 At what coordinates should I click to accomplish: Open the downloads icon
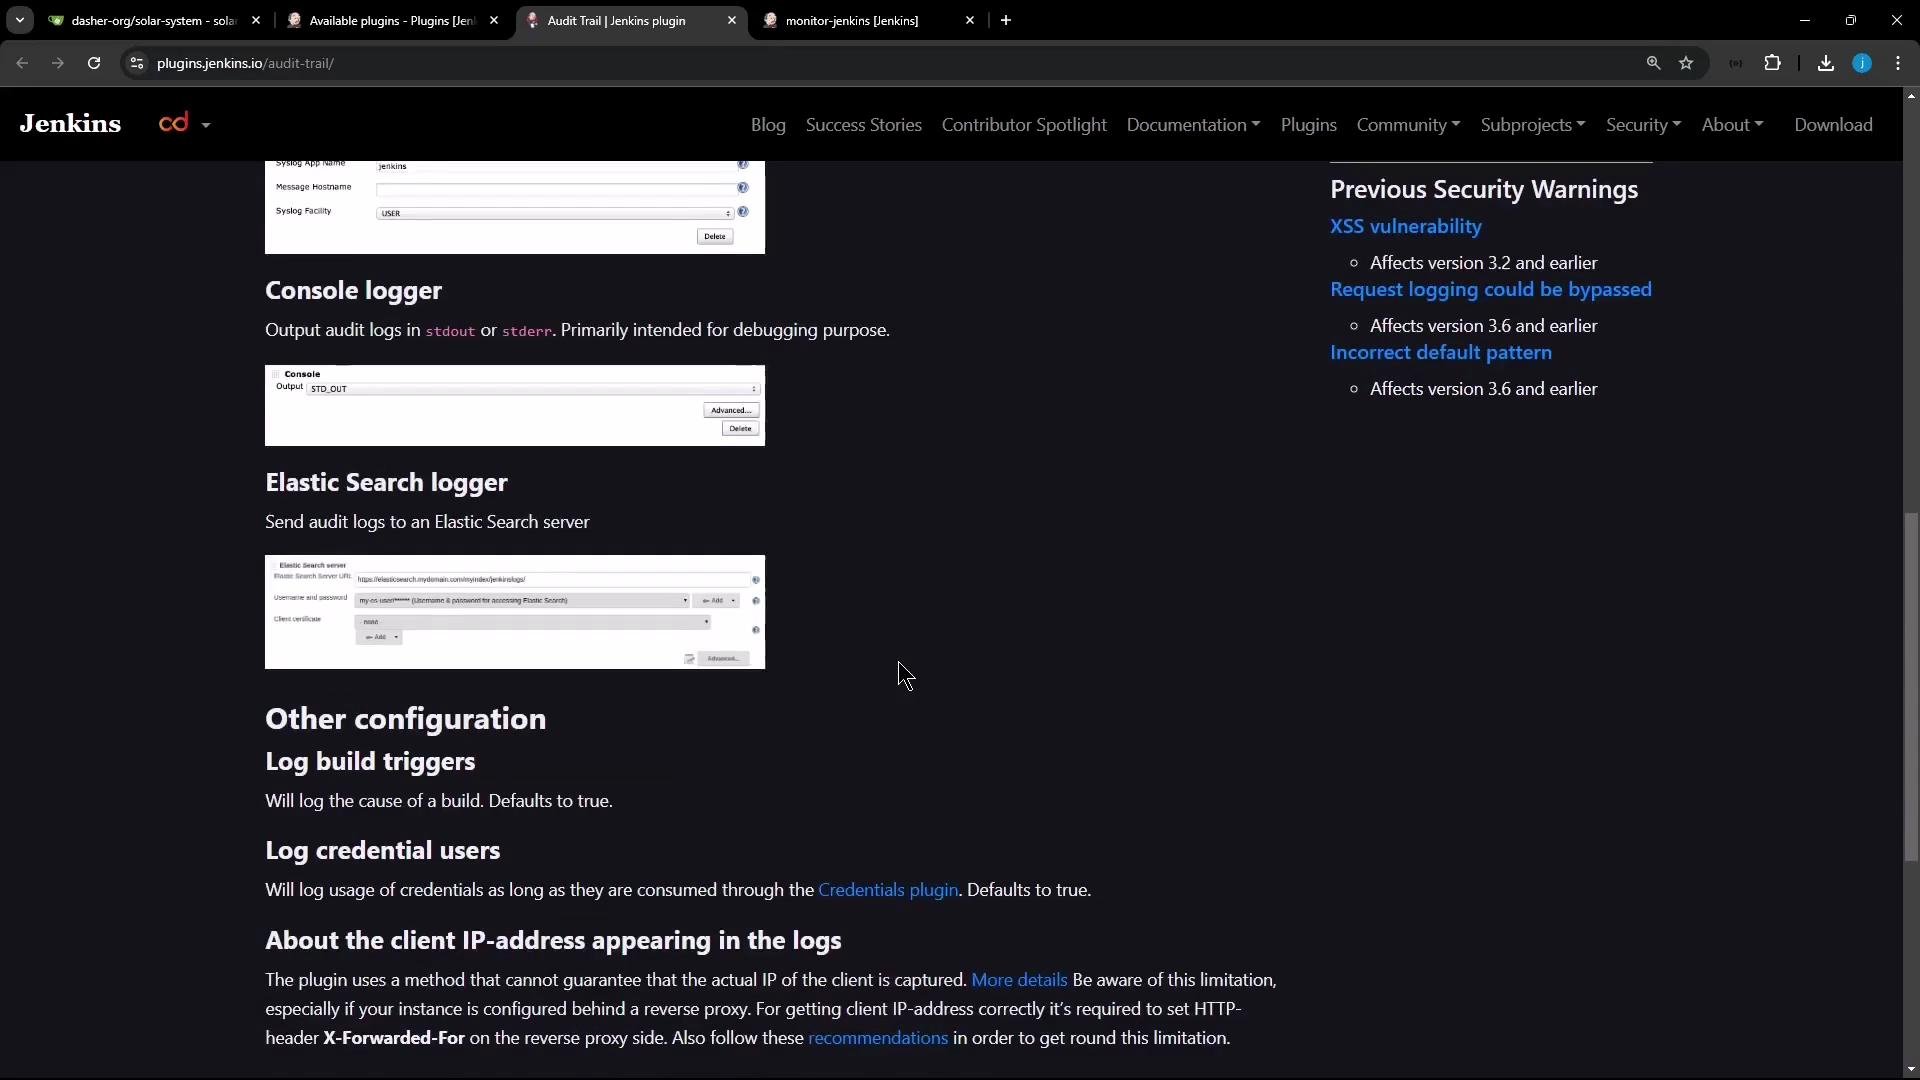pos(1826,63)
